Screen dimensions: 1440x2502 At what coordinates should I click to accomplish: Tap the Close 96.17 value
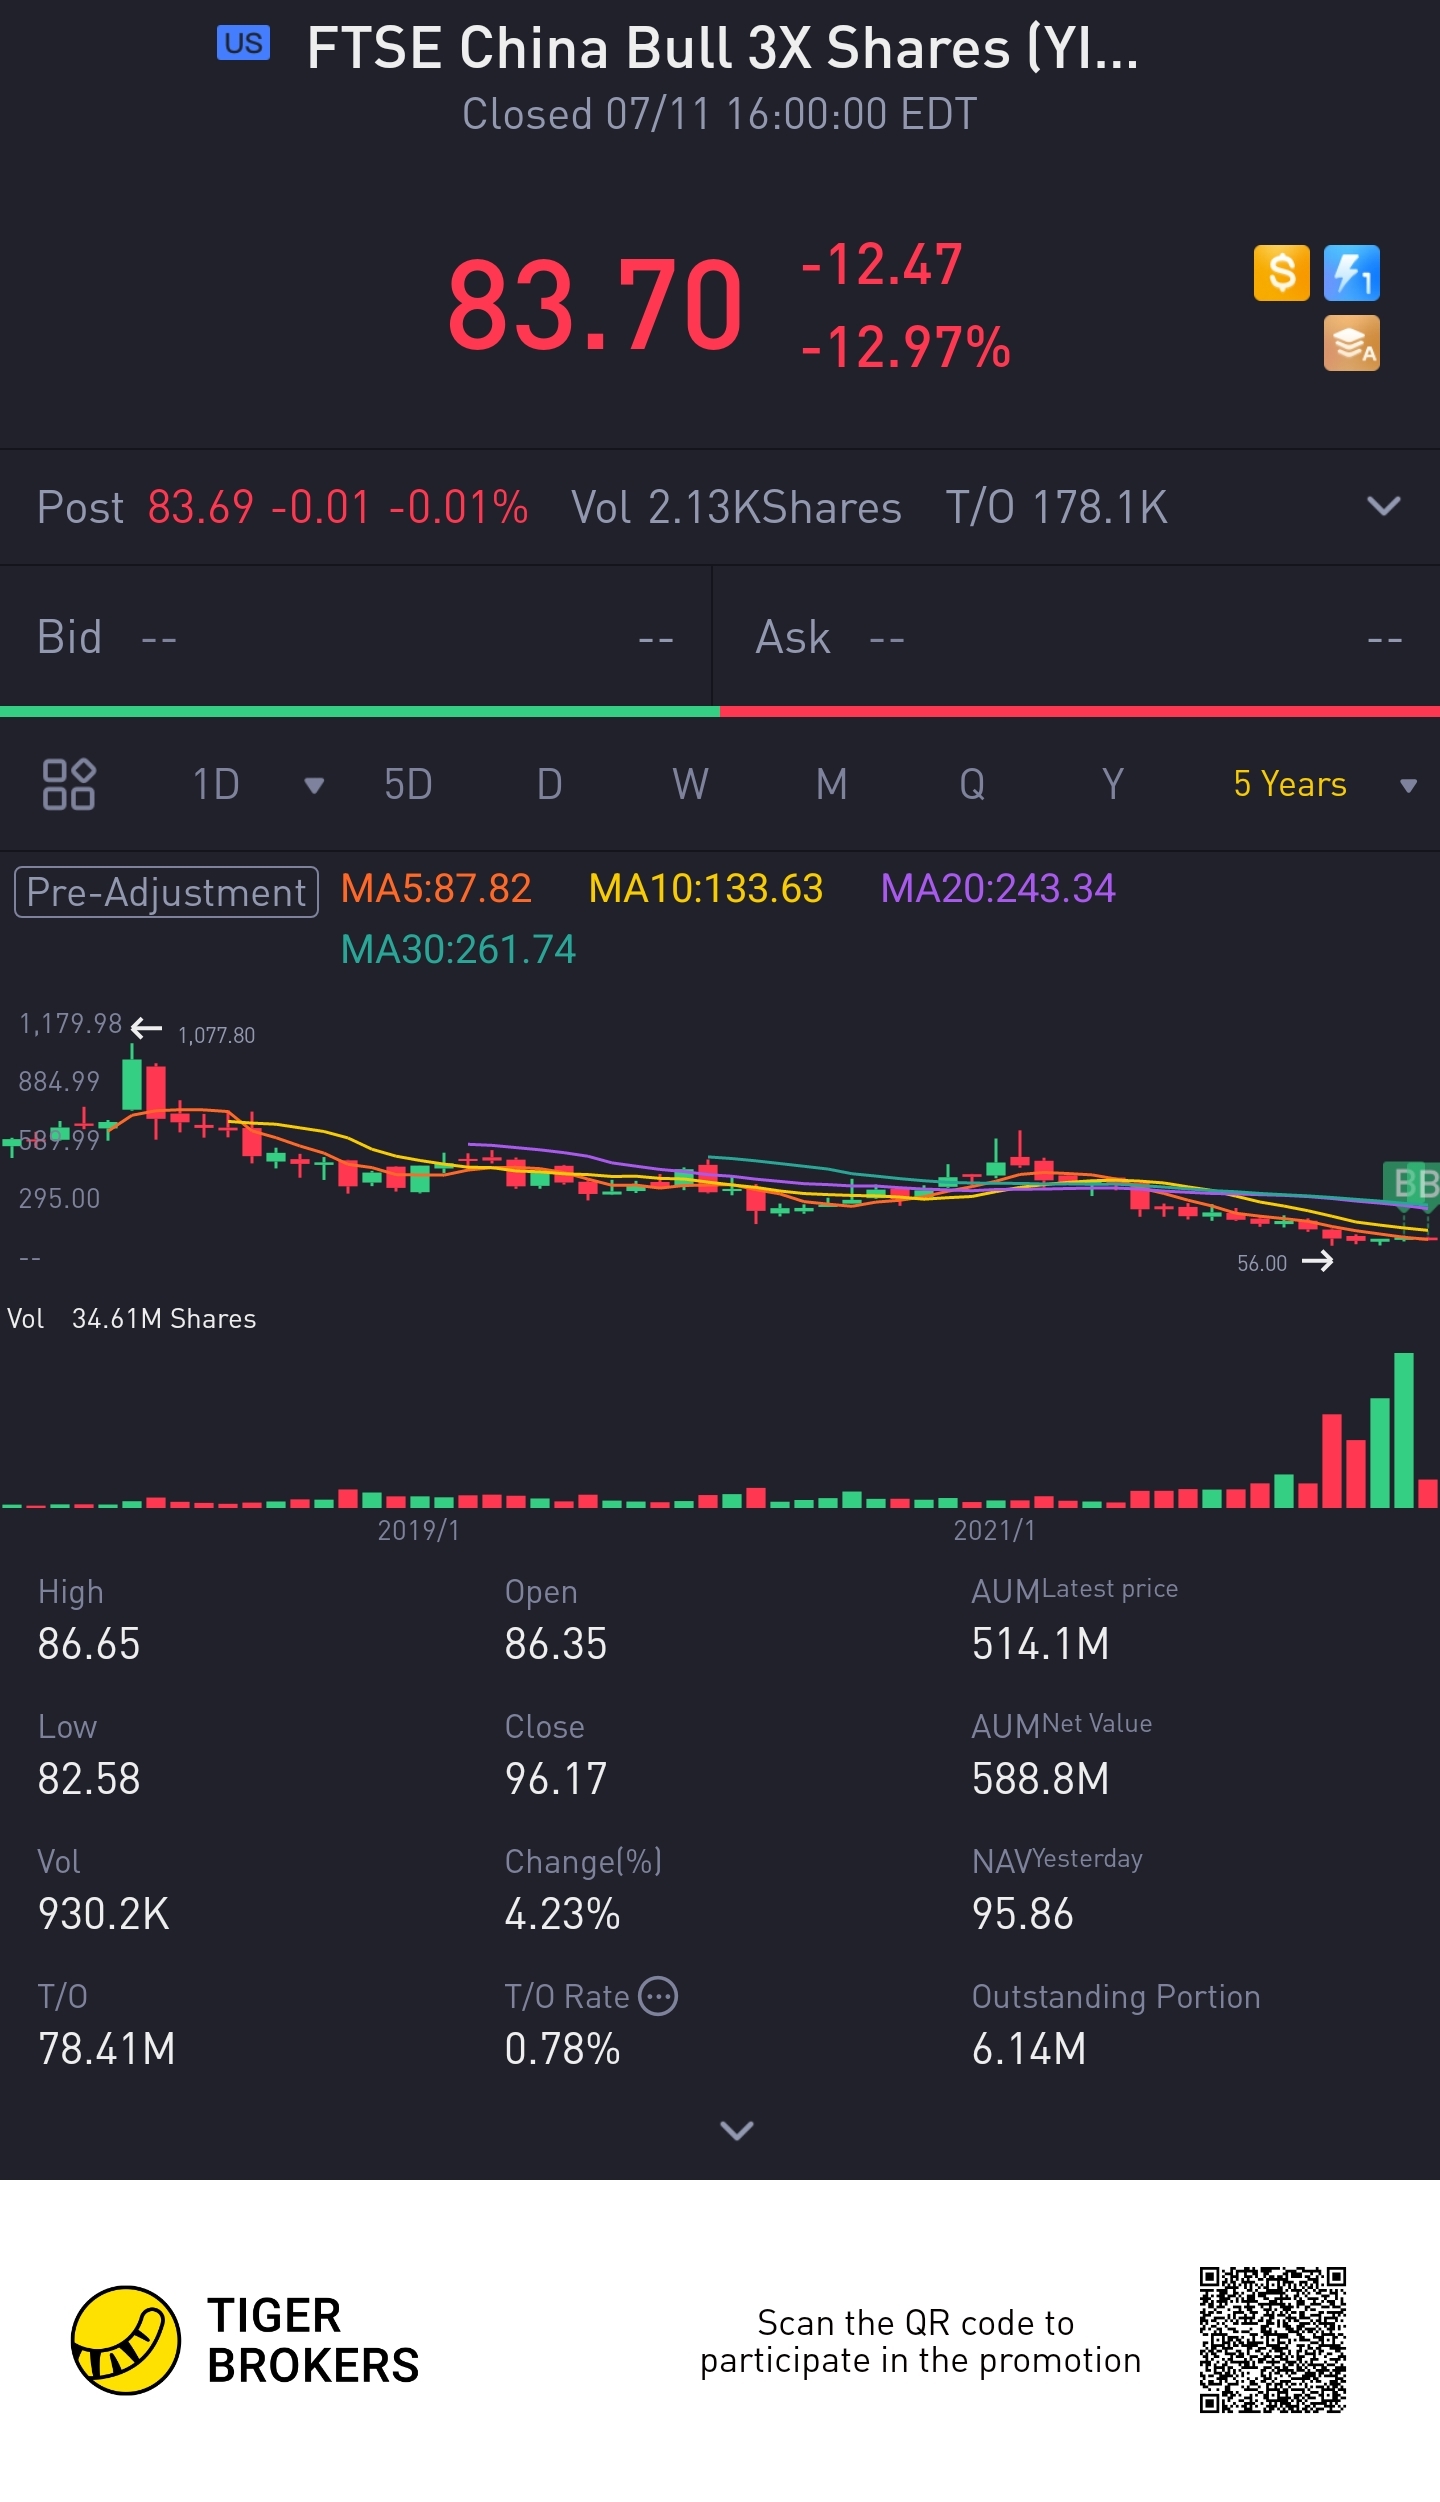coord(556,1779)
